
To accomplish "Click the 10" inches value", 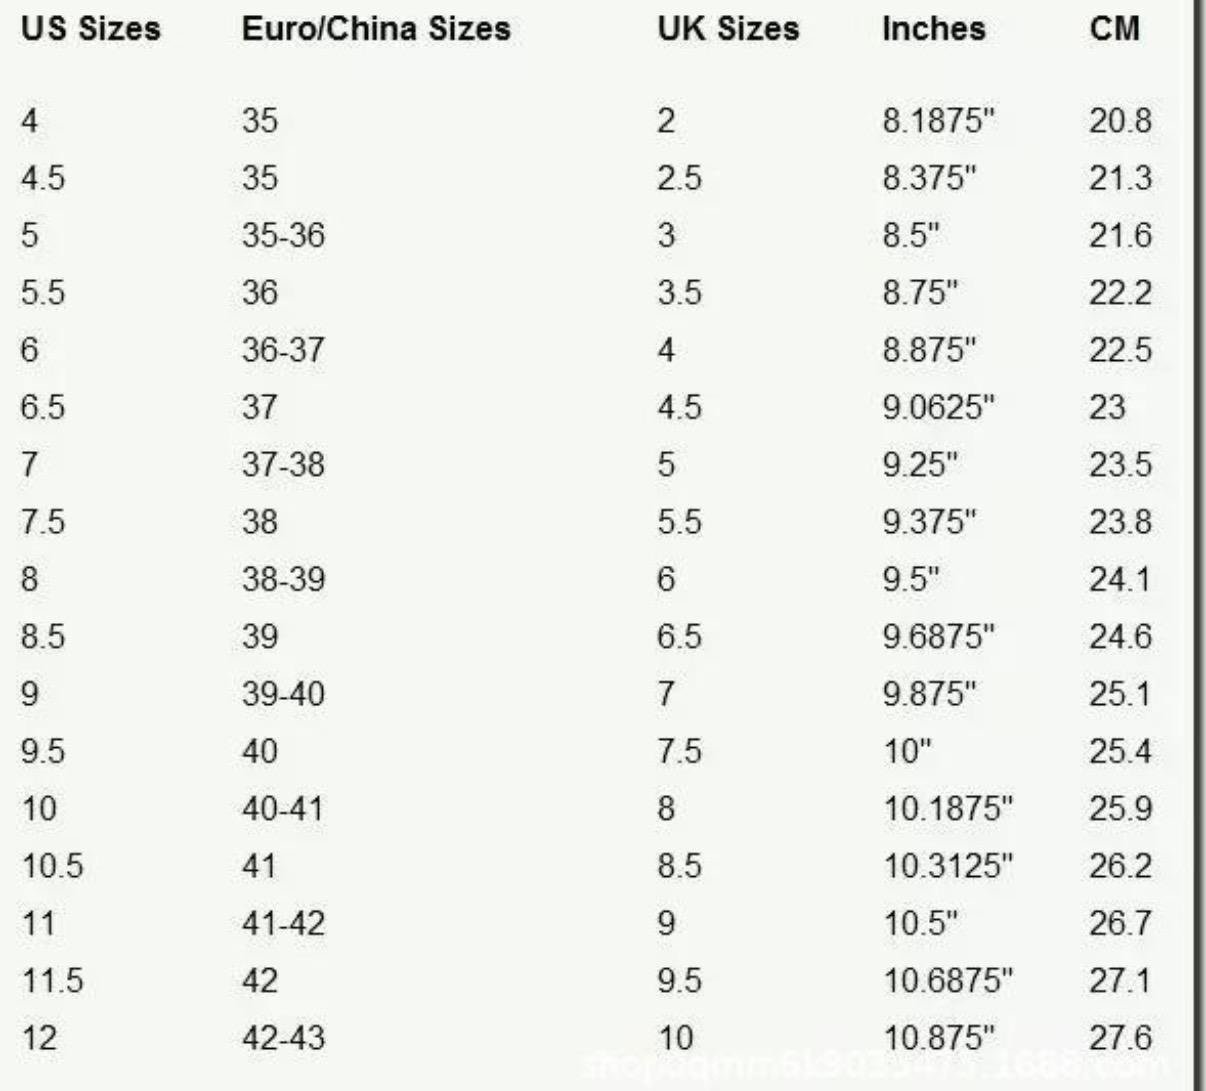I will point(907,751).
